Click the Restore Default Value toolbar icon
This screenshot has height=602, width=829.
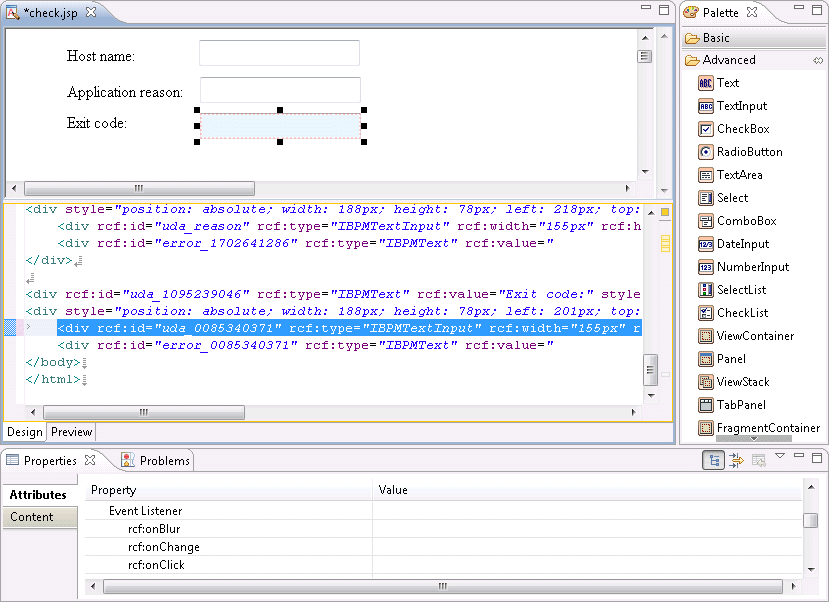tap(759, 460)
